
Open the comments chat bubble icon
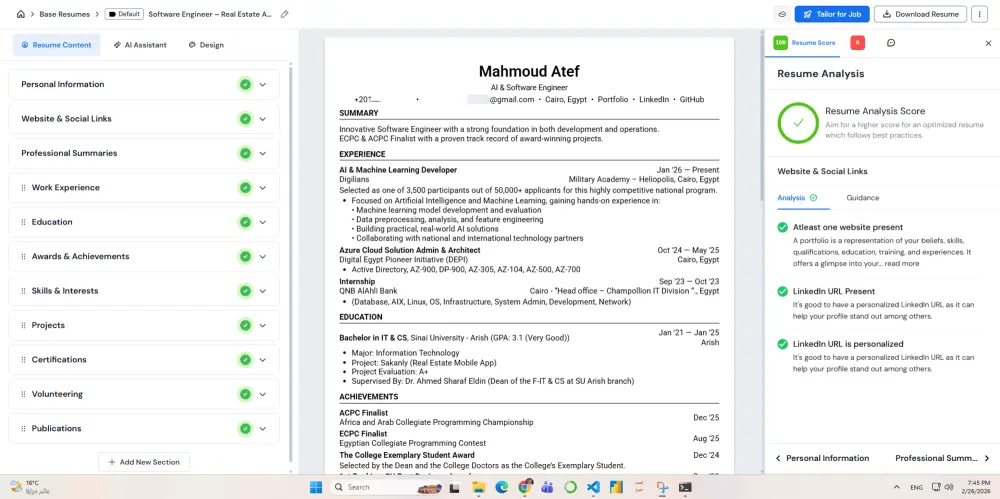891,43
